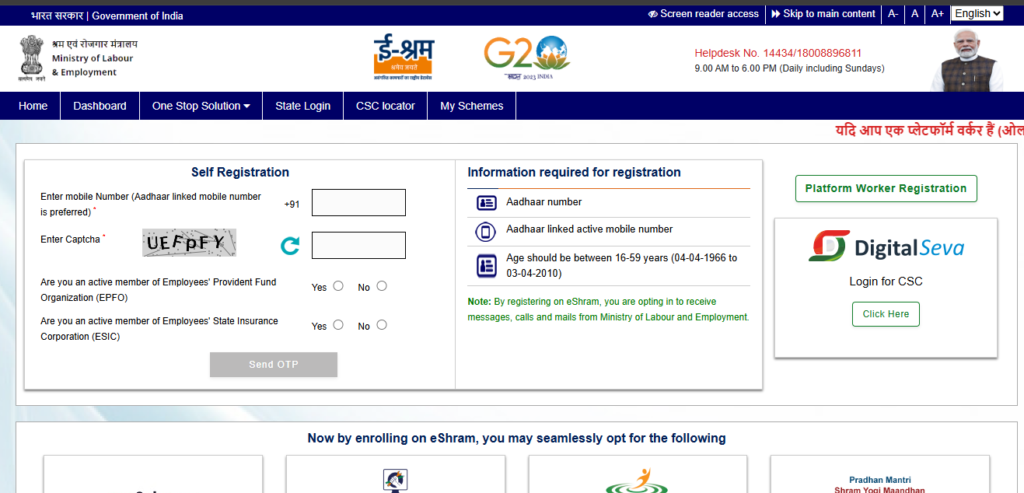Open the English language dropdown
This screenshot has width=1024, height=493.
(976, 13)
